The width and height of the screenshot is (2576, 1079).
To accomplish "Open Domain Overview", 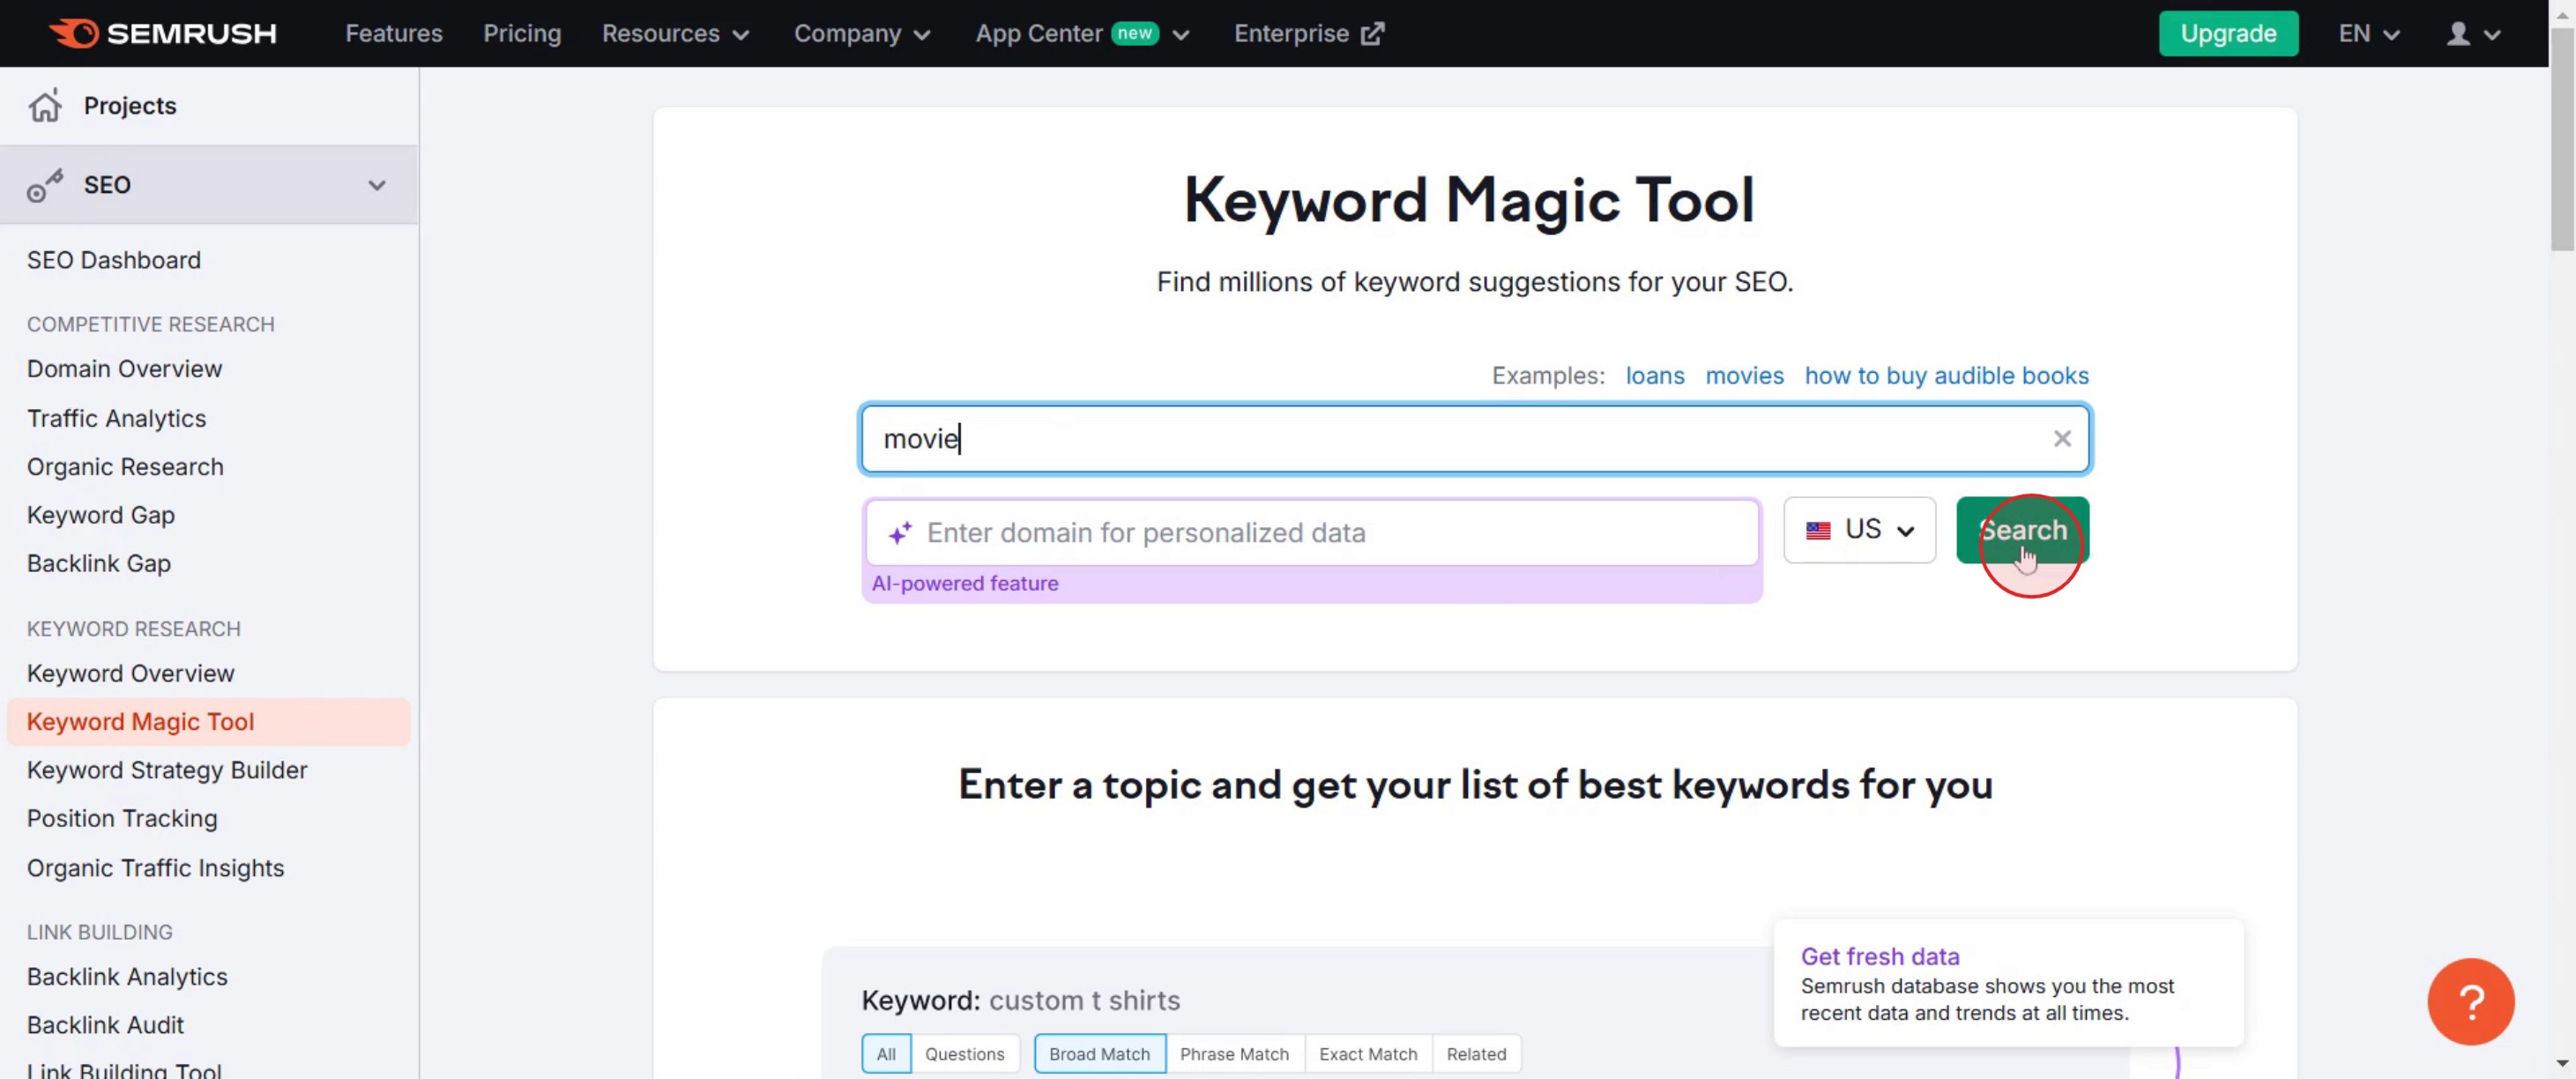I will point(124,369).
